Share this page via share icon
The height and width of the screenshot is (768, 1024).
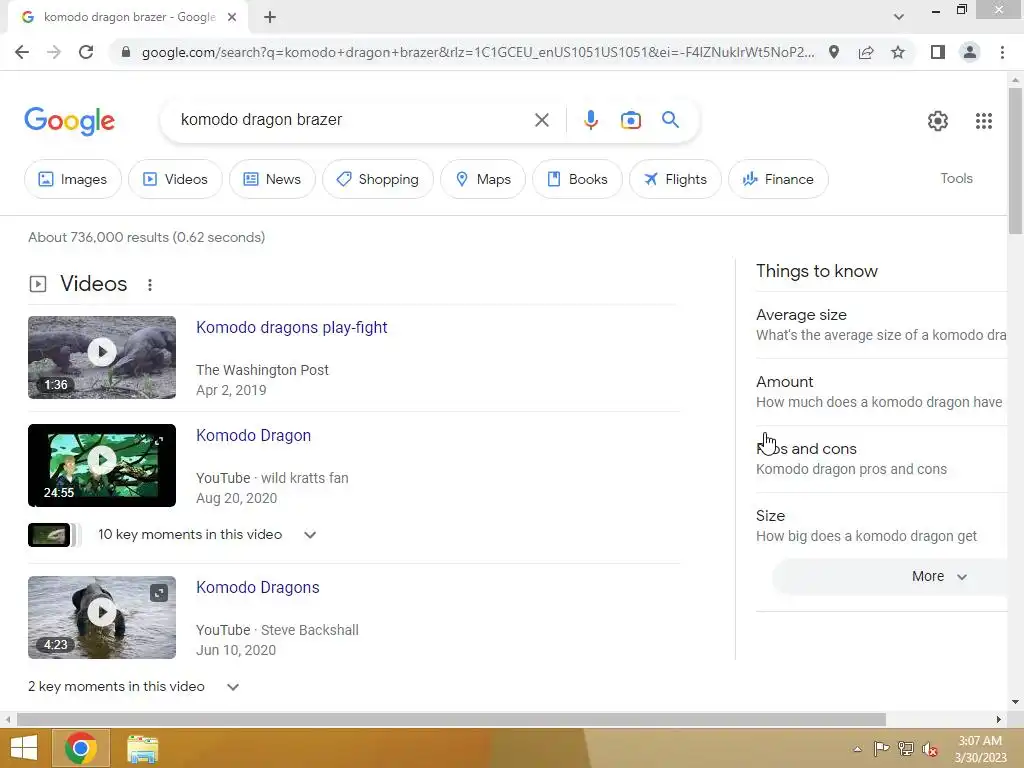coord(866,52)
